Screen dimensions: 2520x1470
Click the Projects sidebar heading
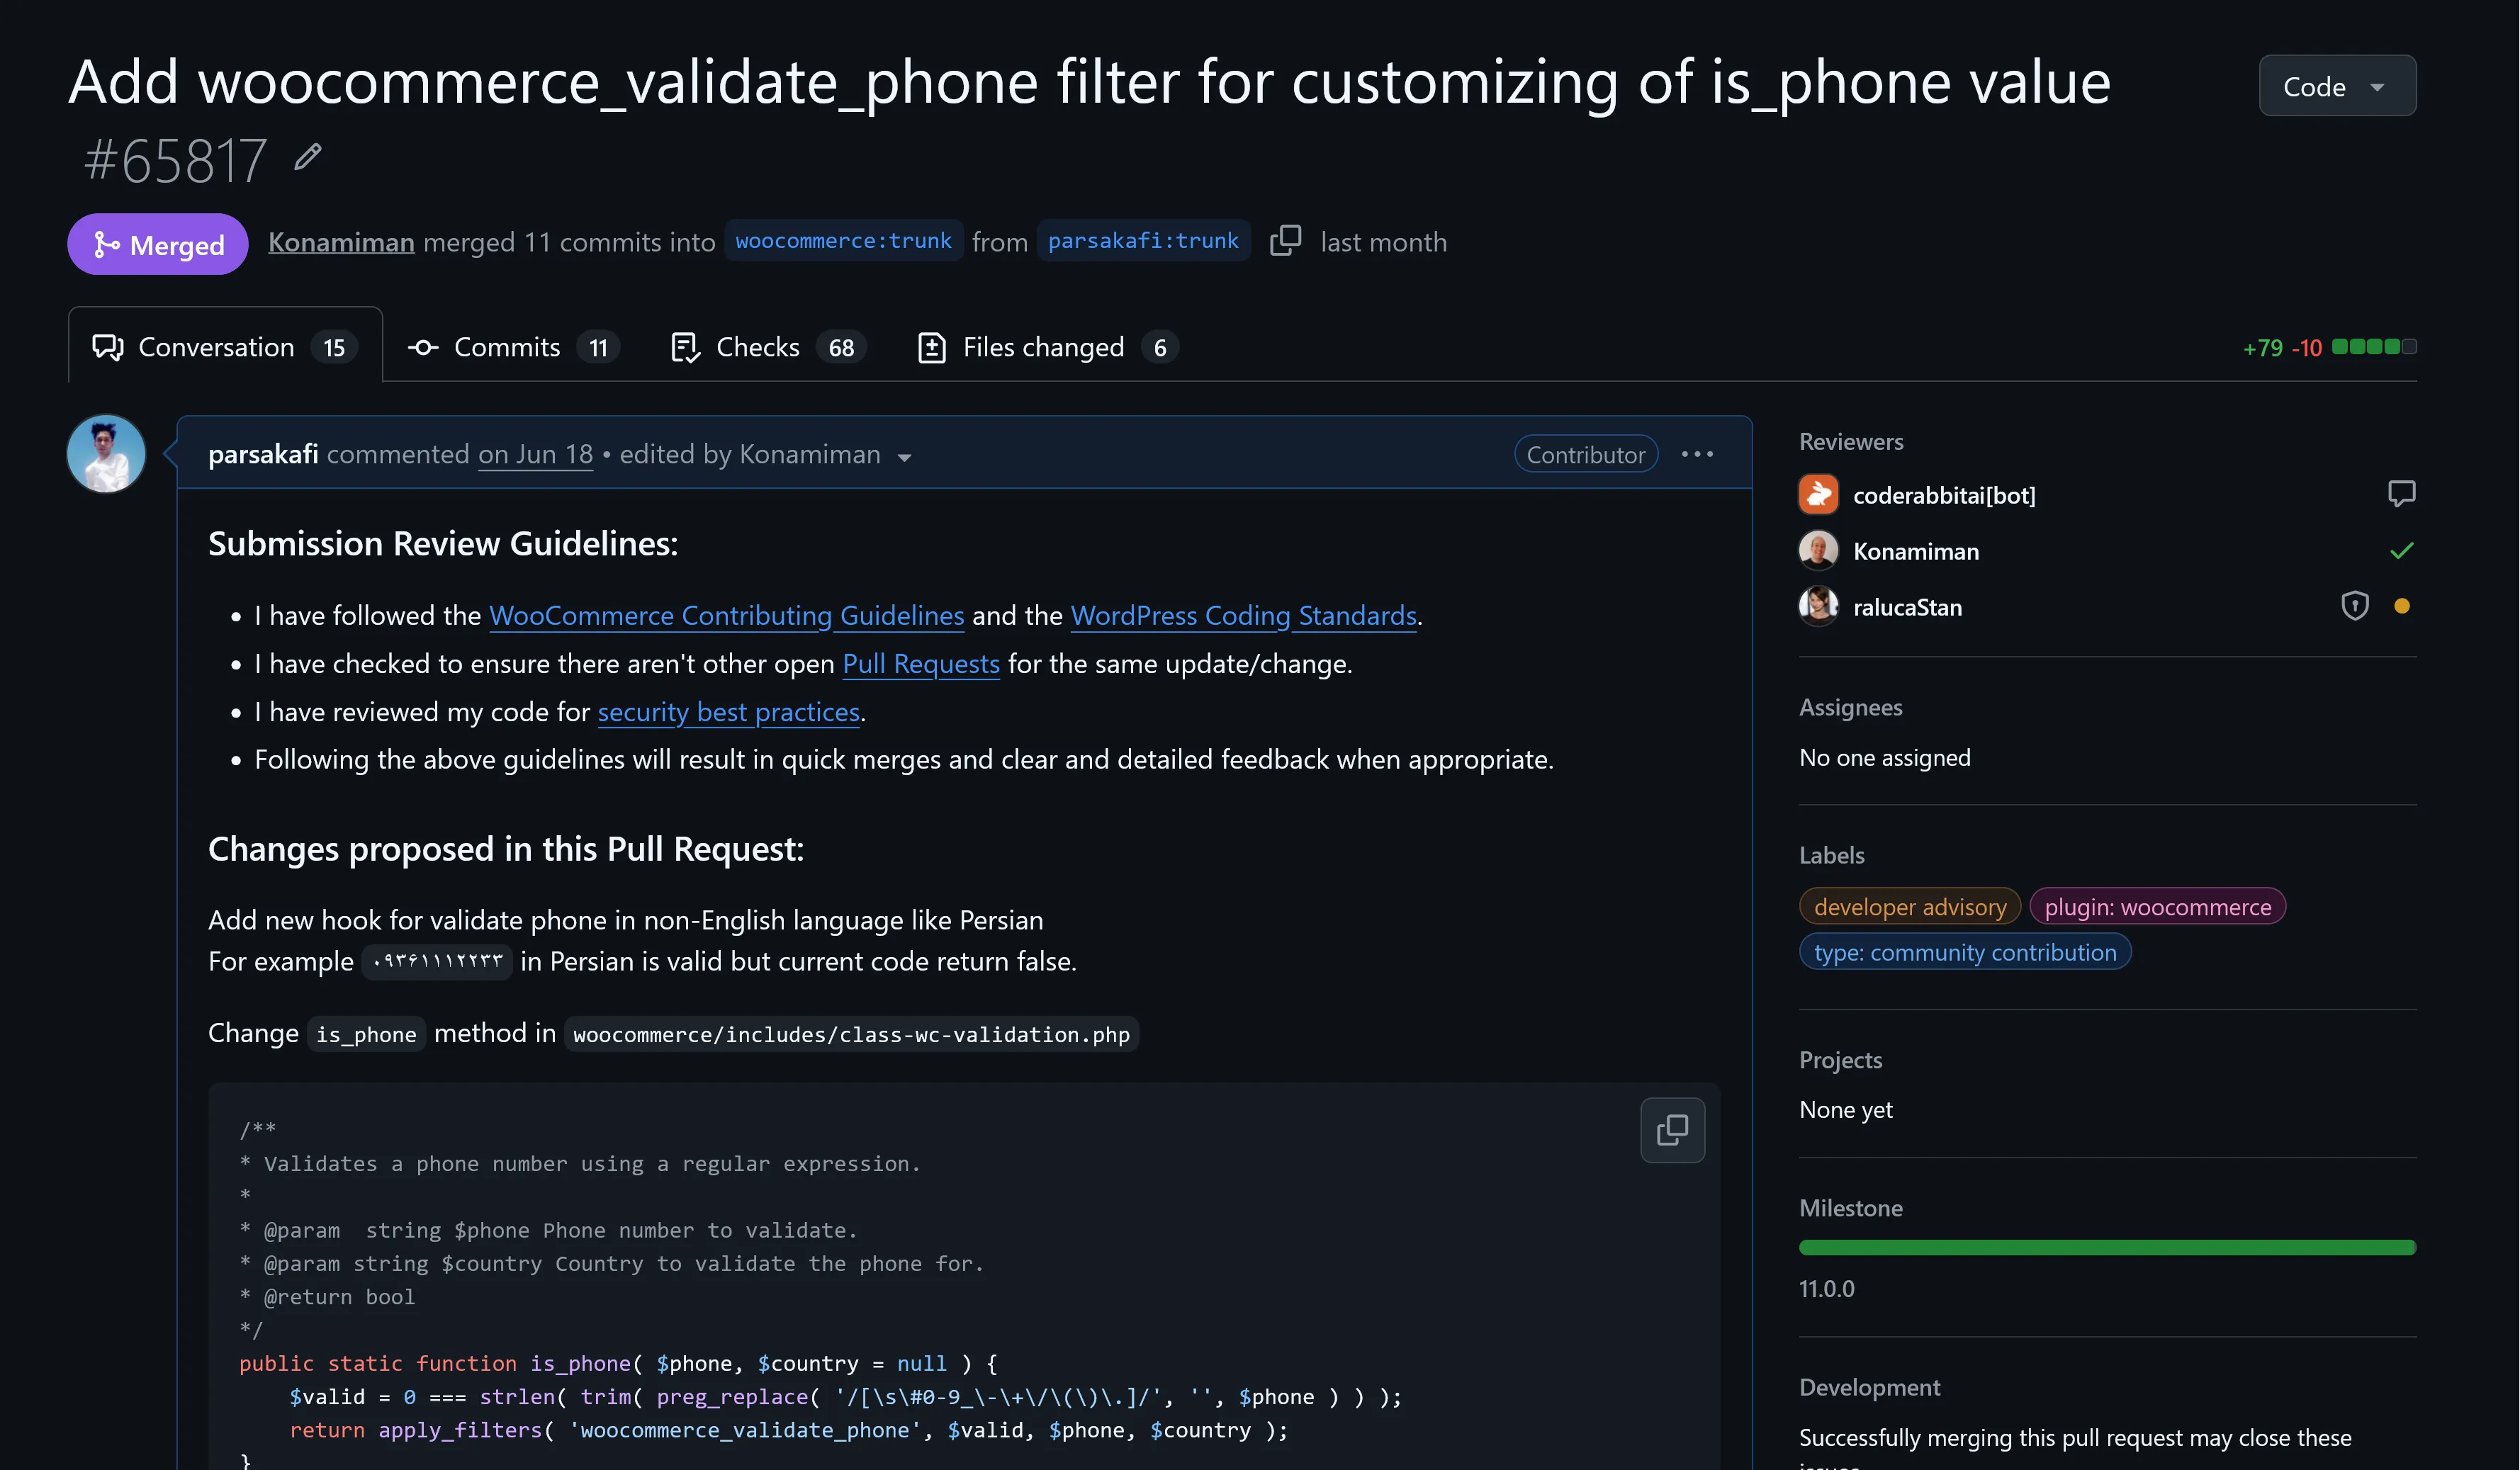coord(1840,1060)
